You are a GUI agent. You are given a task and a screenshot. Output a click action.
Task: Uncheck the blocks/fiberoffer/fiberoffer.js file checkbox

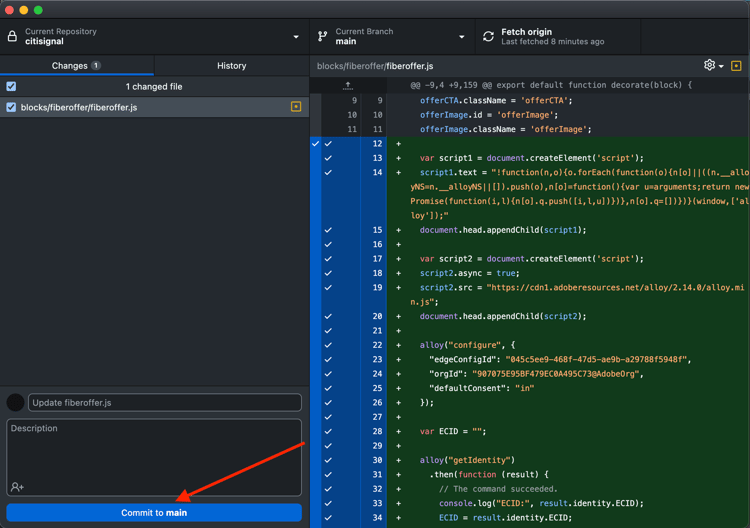[x=11, y=107]
